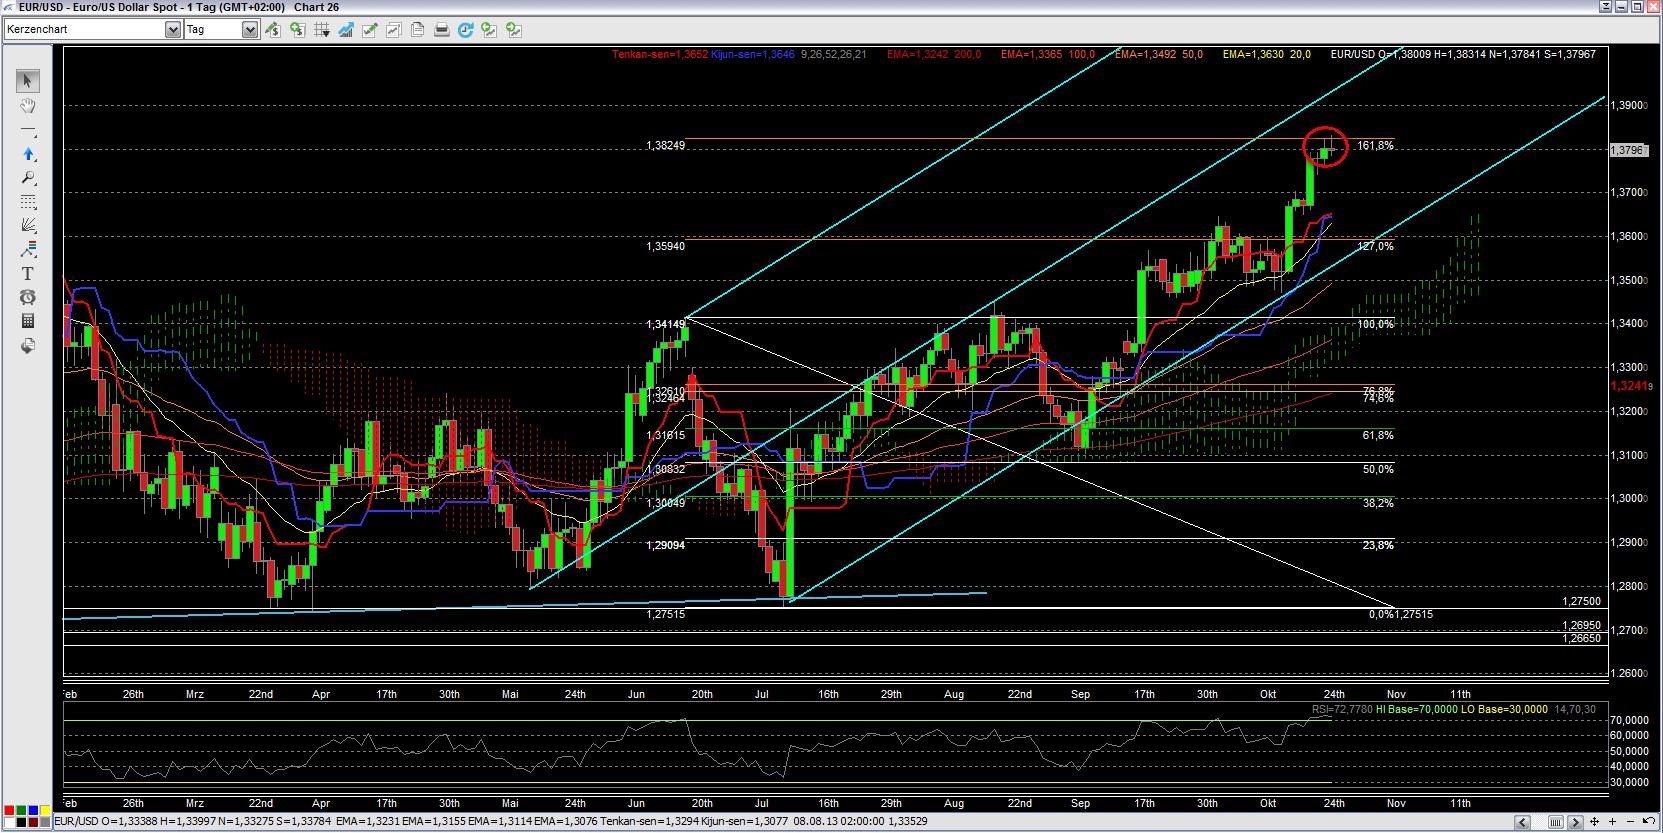Viewport: 1663px width, 833px height.
Task: Refresh chart with blue clock-arrow icon
Action: [465, 30]
